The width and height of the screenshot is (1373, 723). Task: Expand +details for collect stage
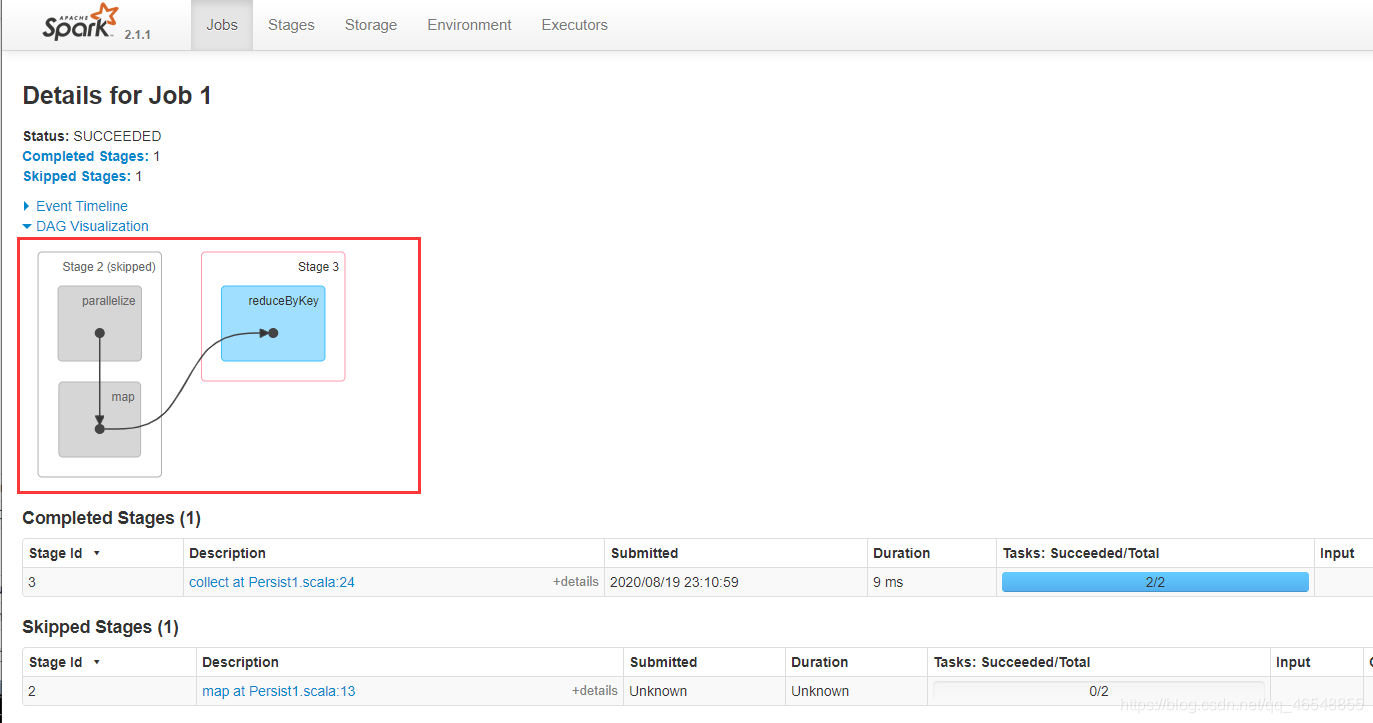(x=576, y=581)
